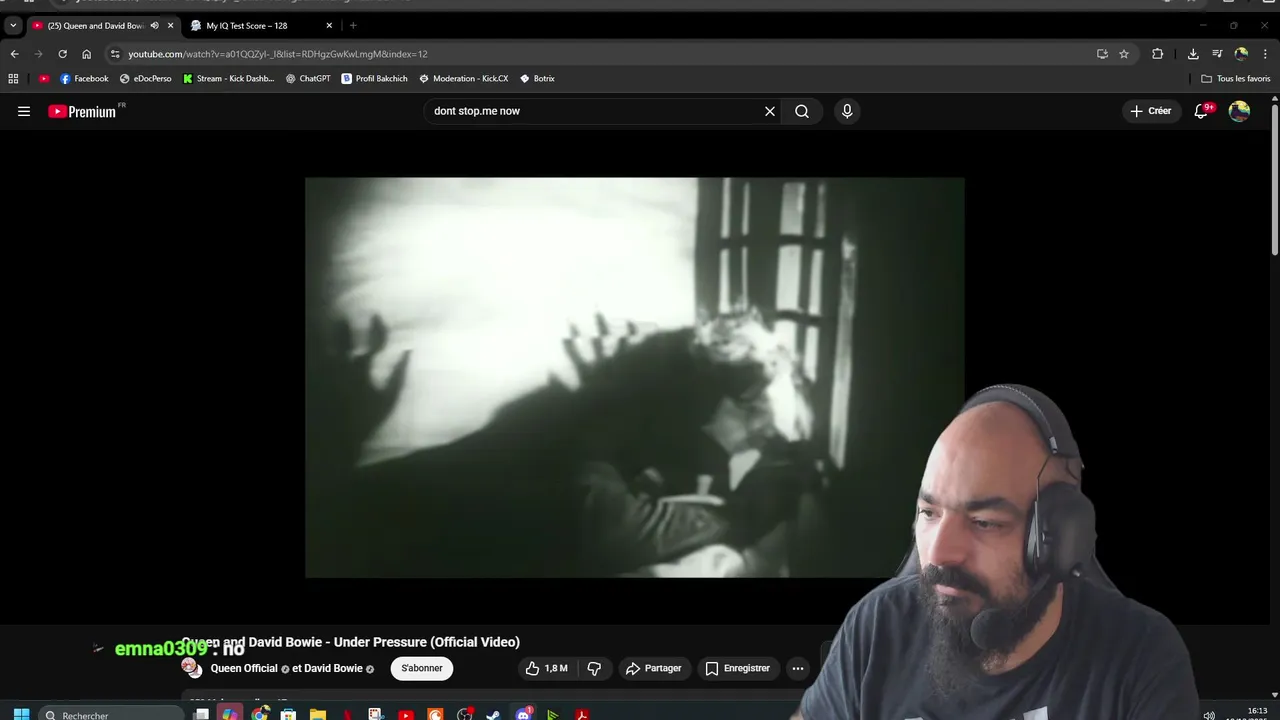The height and width of the screenshot is (720, 1280).
Task: Like the Under Pressure video
Action: (547, 668)
